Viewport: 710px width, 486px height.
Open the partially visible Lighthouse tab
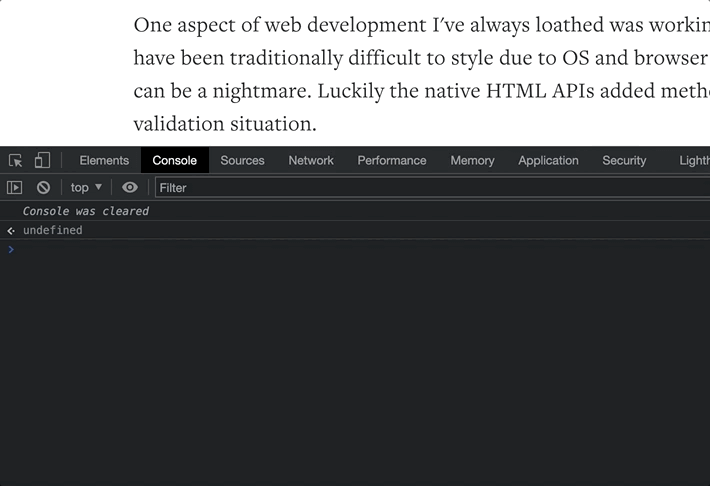(693, 160)
